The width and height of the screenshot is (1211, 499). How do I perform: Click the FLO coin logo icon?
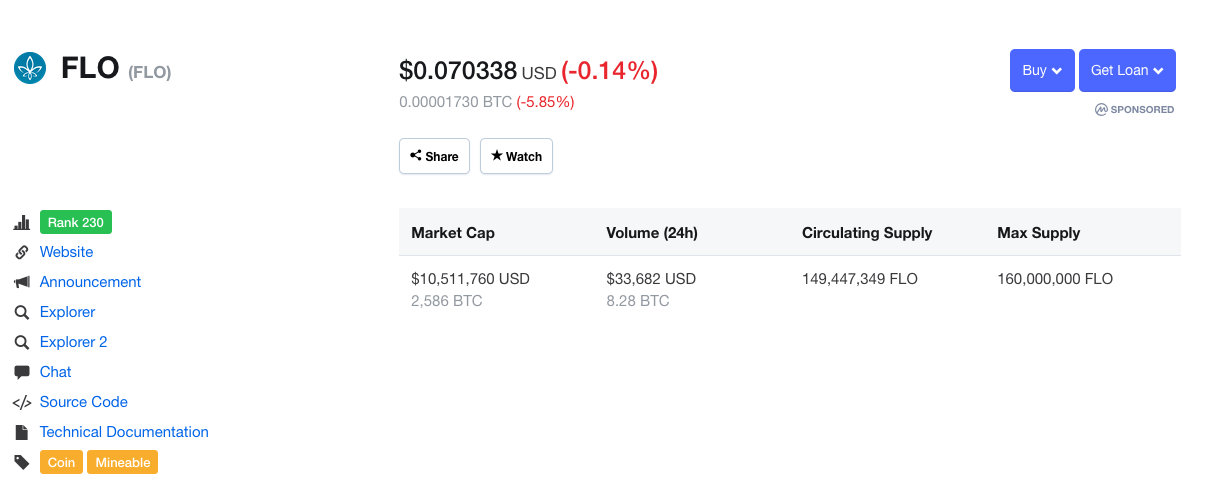[x=30, y=68]
